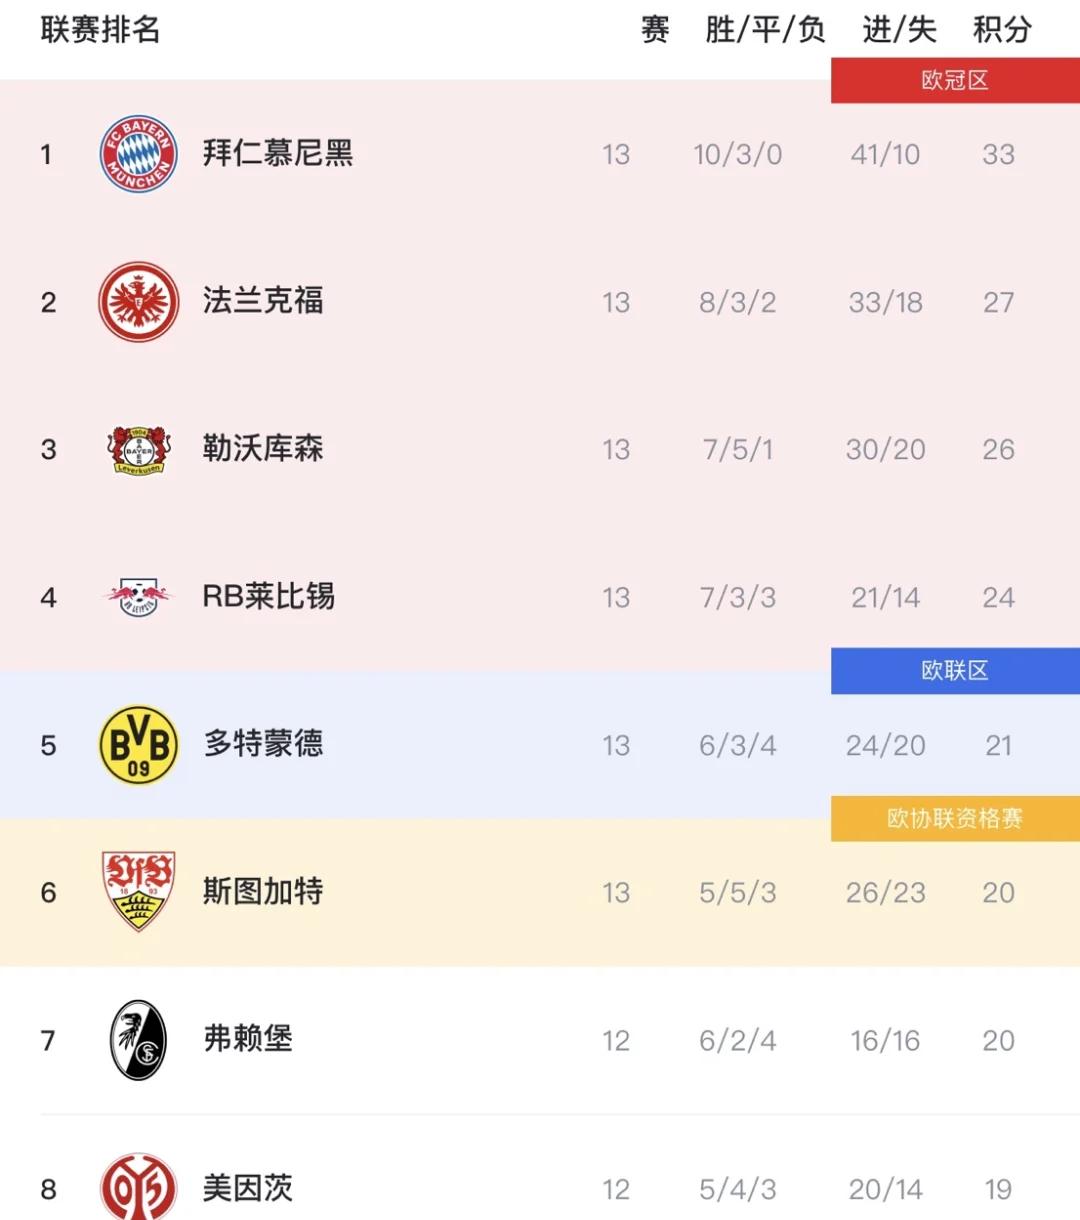
Task: Click the Bayer Leverkusen club crest
Action: pos(139,450)
